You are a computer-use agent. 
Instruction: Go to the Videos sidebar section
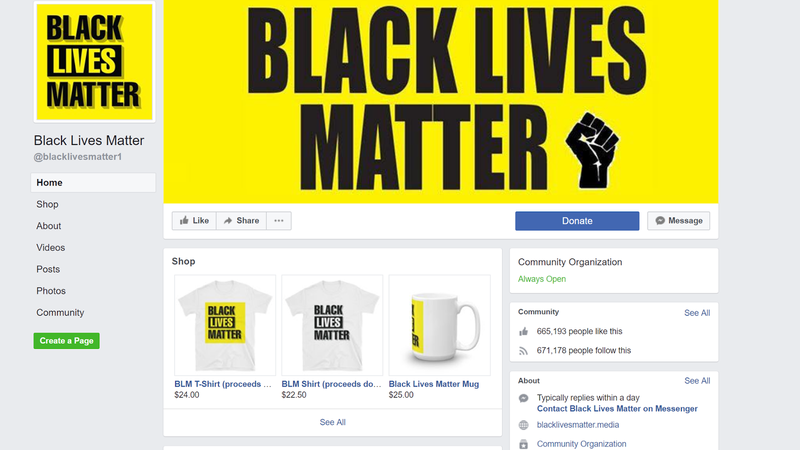51,247
